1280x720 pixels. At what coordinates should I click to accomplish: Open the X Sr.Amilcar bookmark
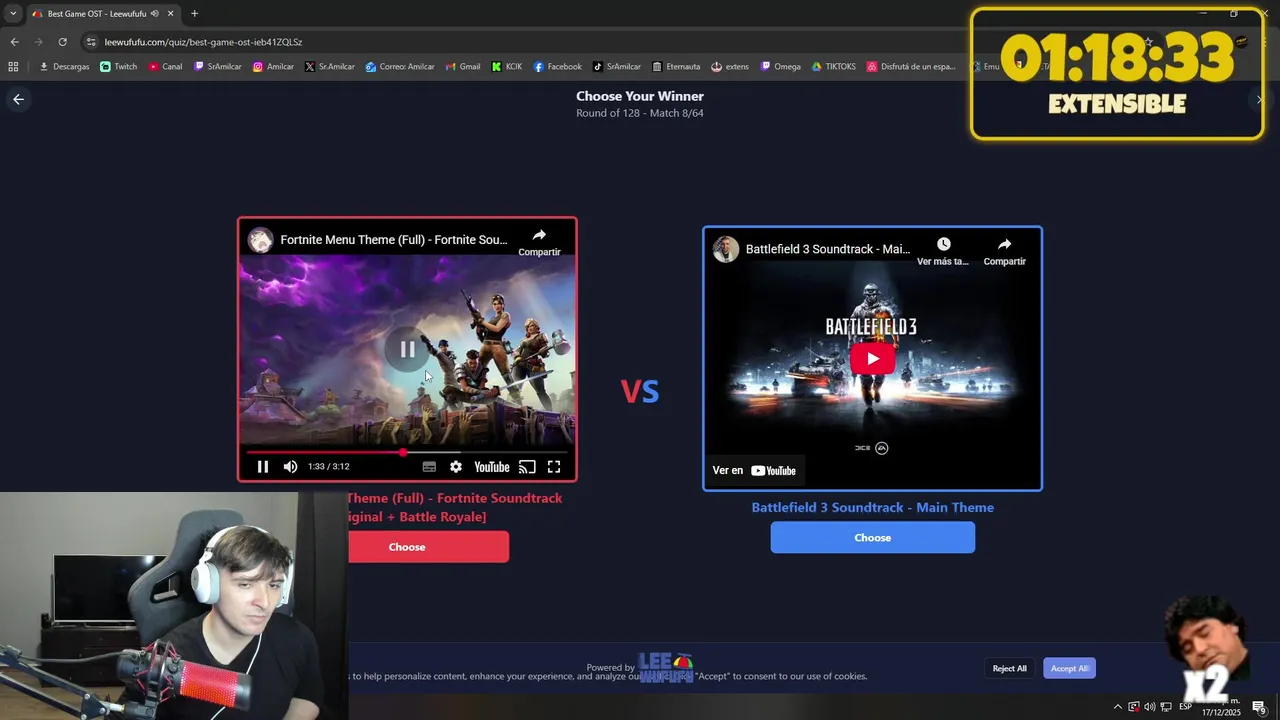click(330, 67)
